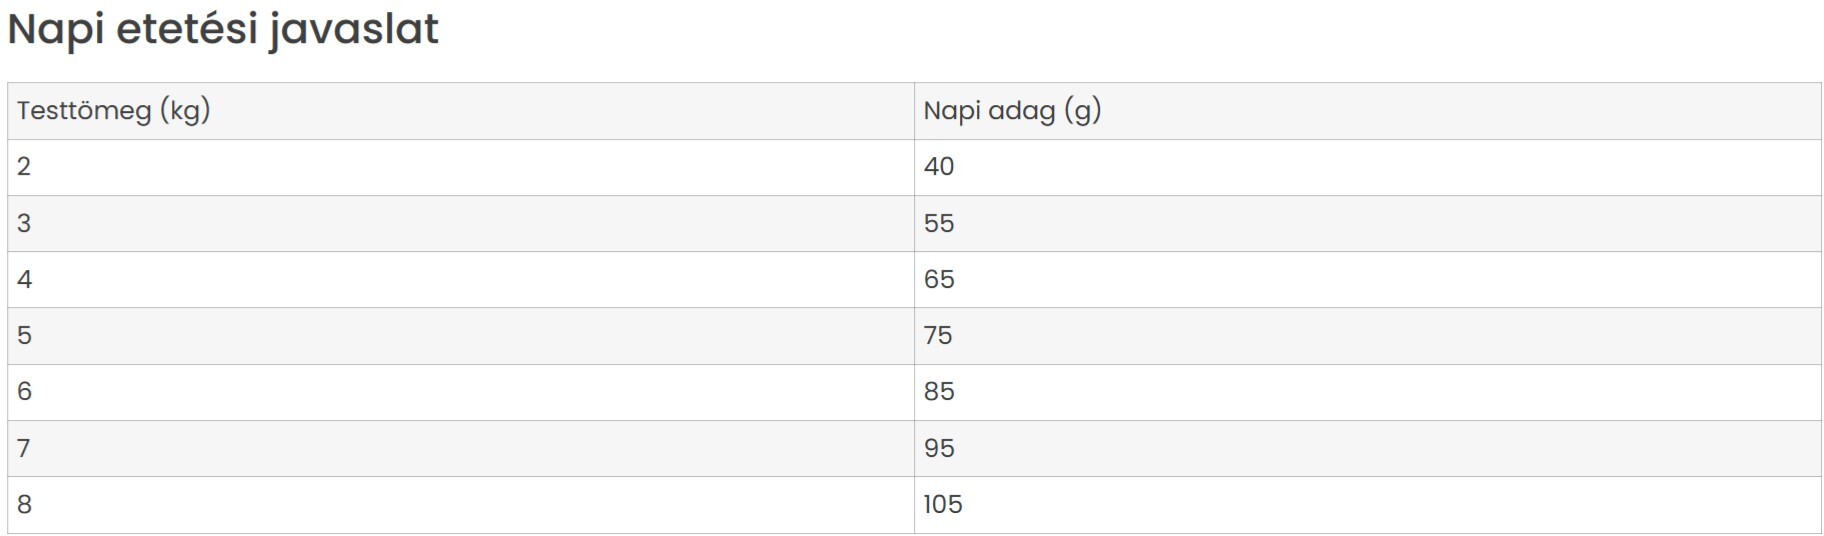
Task: Click the daily portion cell showing 40
Action: coord(1367,167)
